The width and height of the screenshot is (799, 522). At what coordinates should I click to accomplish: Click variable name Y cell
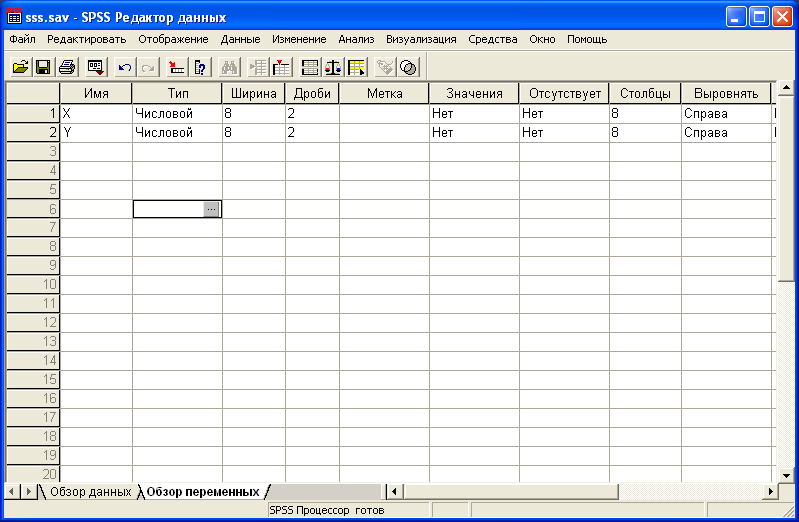tap(96, 133)
